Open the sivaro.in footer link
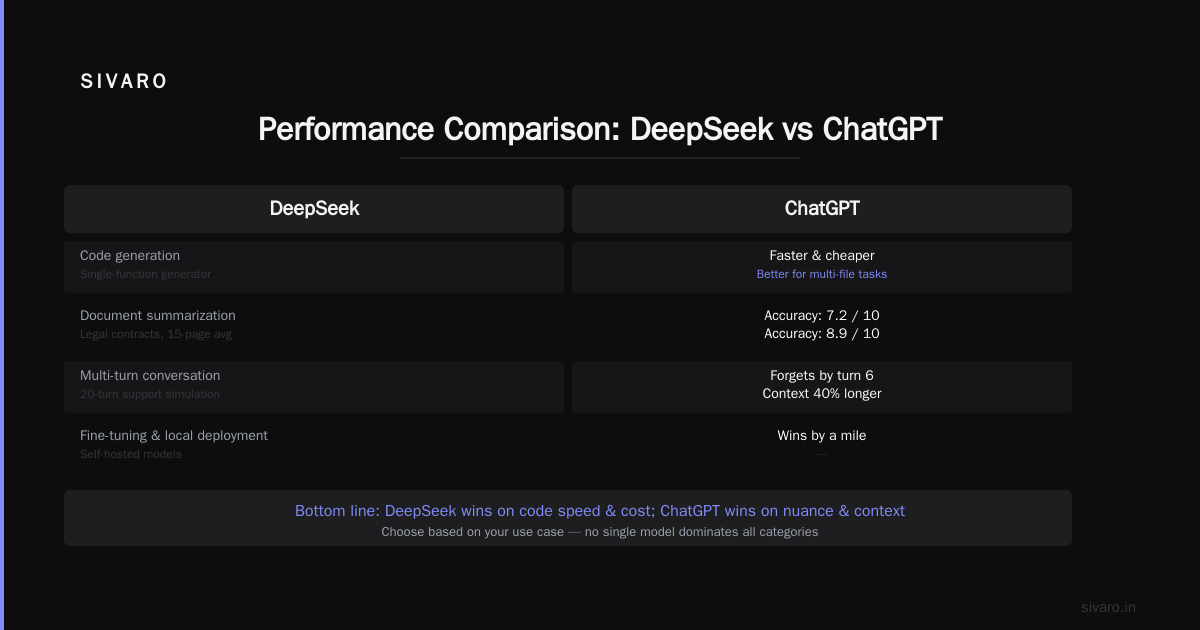The image size is (1200, 630). (1108, 607)
